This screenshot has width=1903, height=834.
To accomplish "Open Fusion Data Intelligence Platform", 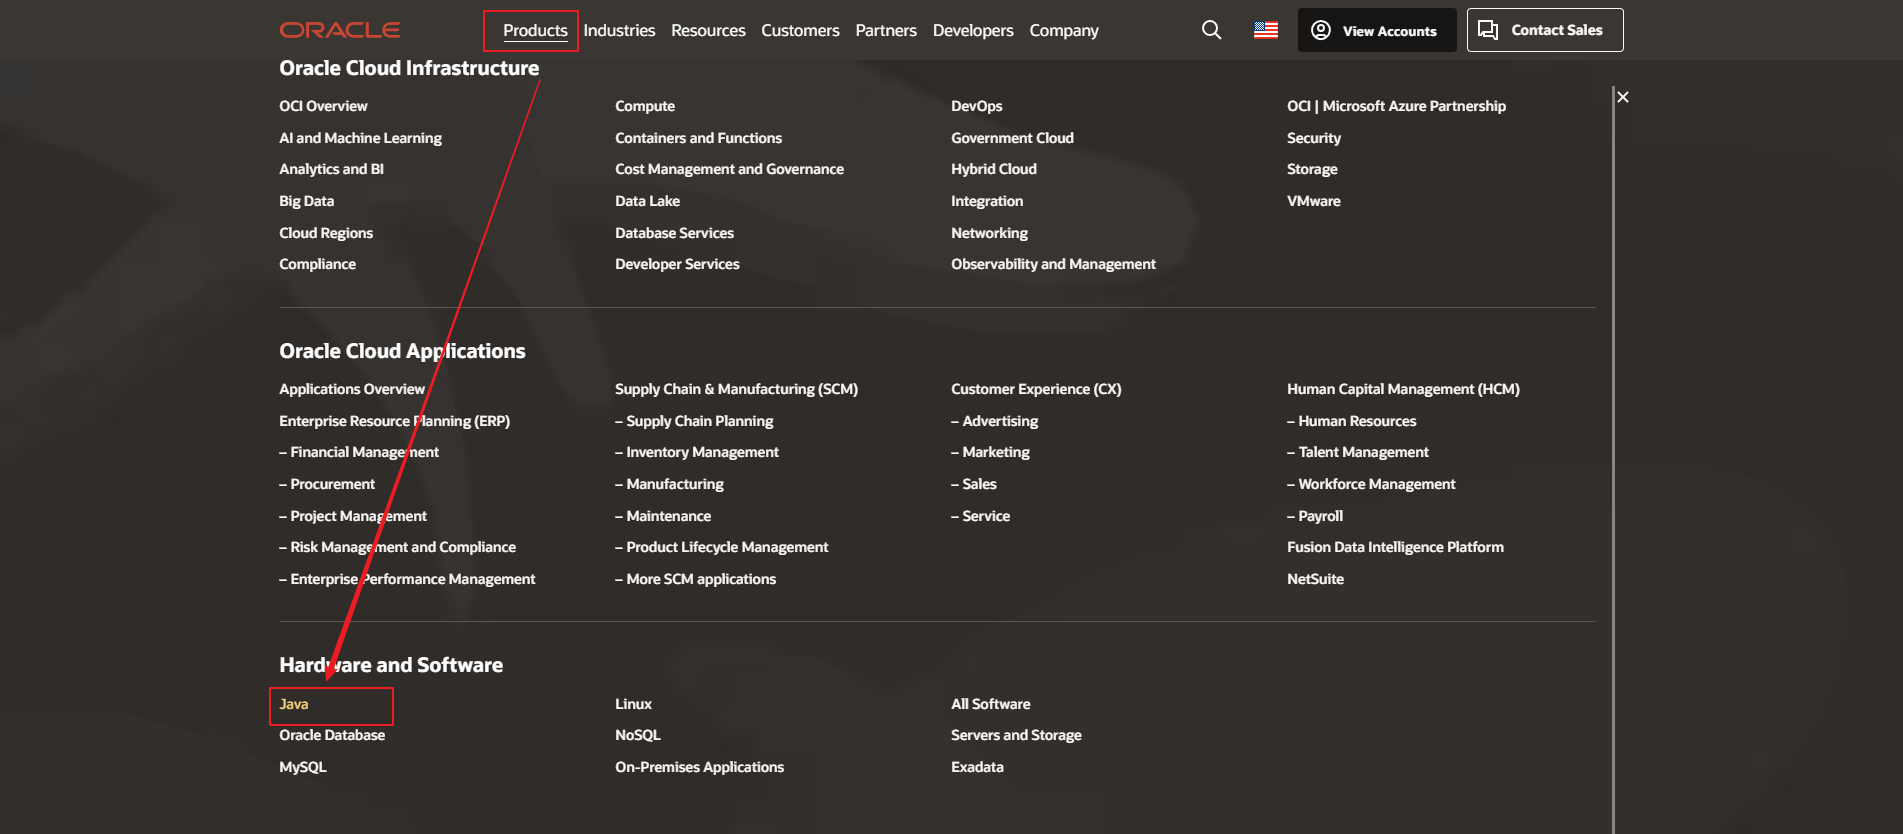I will 1395,547.
